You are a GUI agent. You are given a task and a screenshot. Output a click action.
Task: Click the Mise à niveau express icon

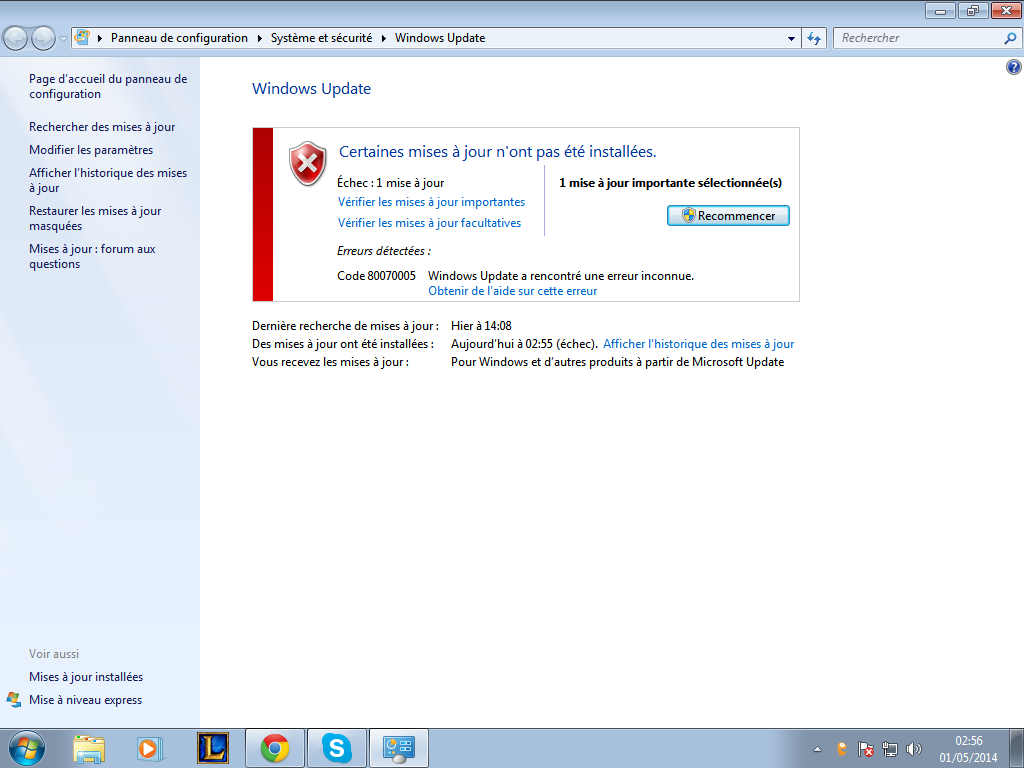coord(14,699)
